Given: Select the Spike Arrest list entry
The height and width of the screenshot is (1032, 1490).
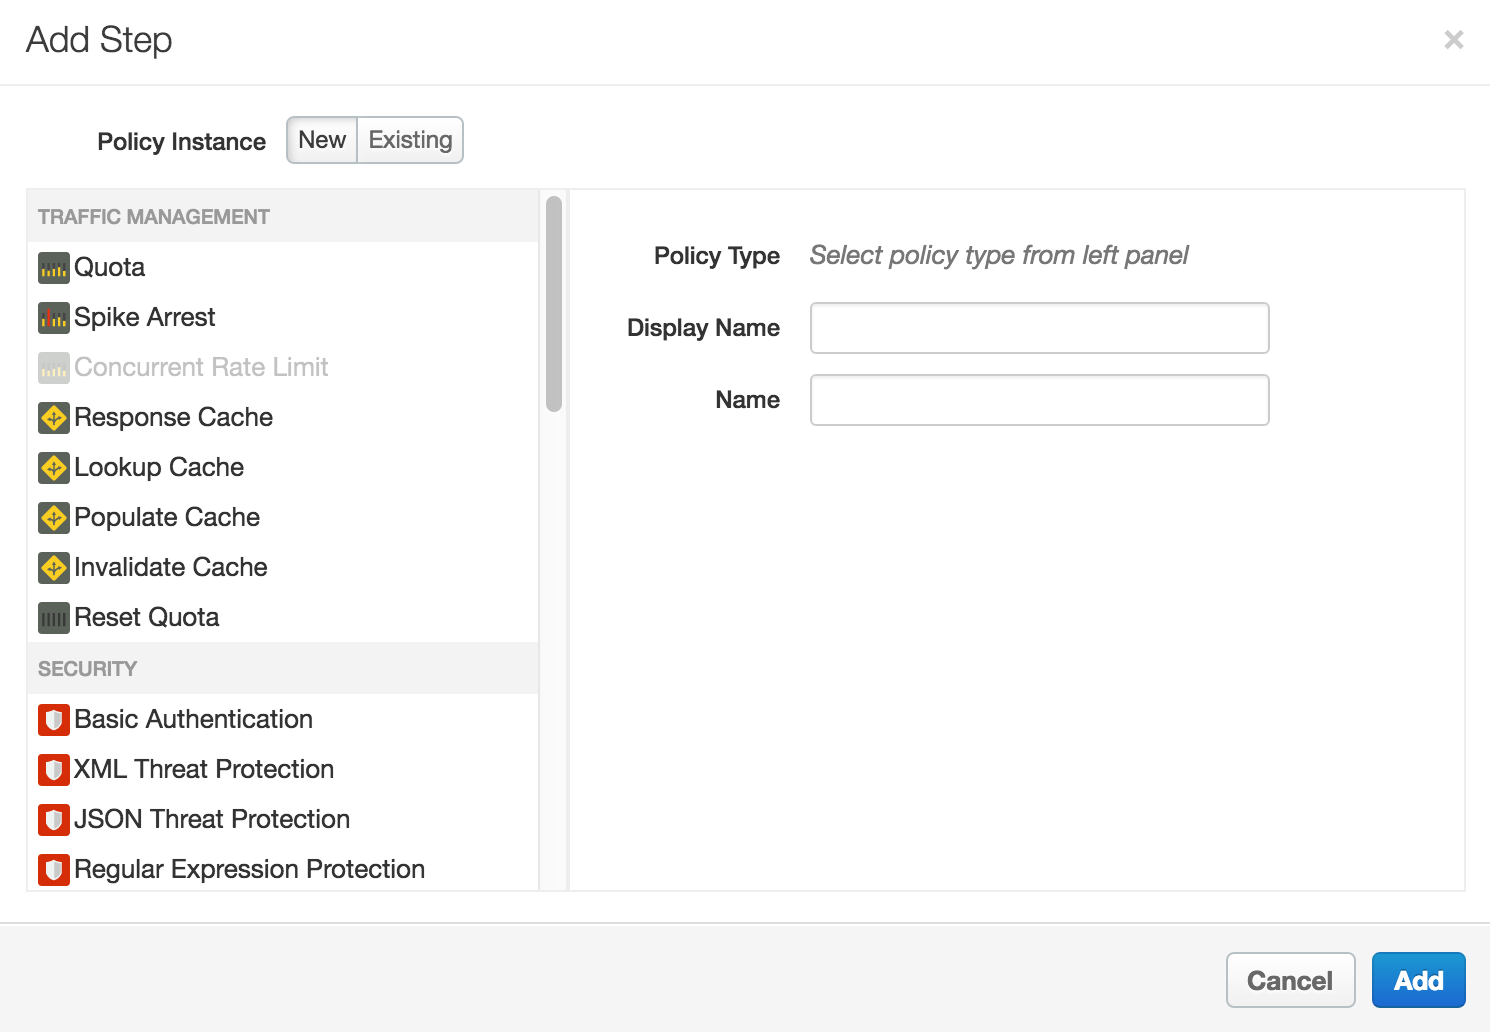Looking at the screenshot, I should pos(144,317).
